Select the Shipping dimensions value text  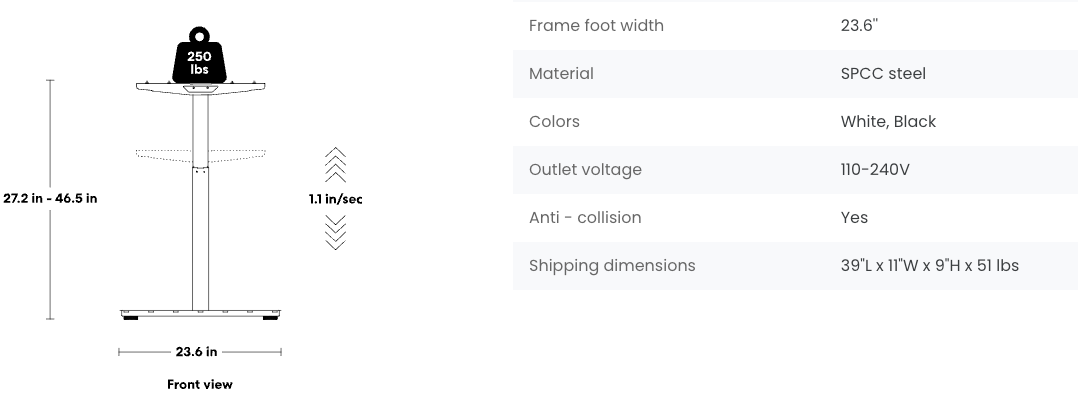[x=929, y=266]
